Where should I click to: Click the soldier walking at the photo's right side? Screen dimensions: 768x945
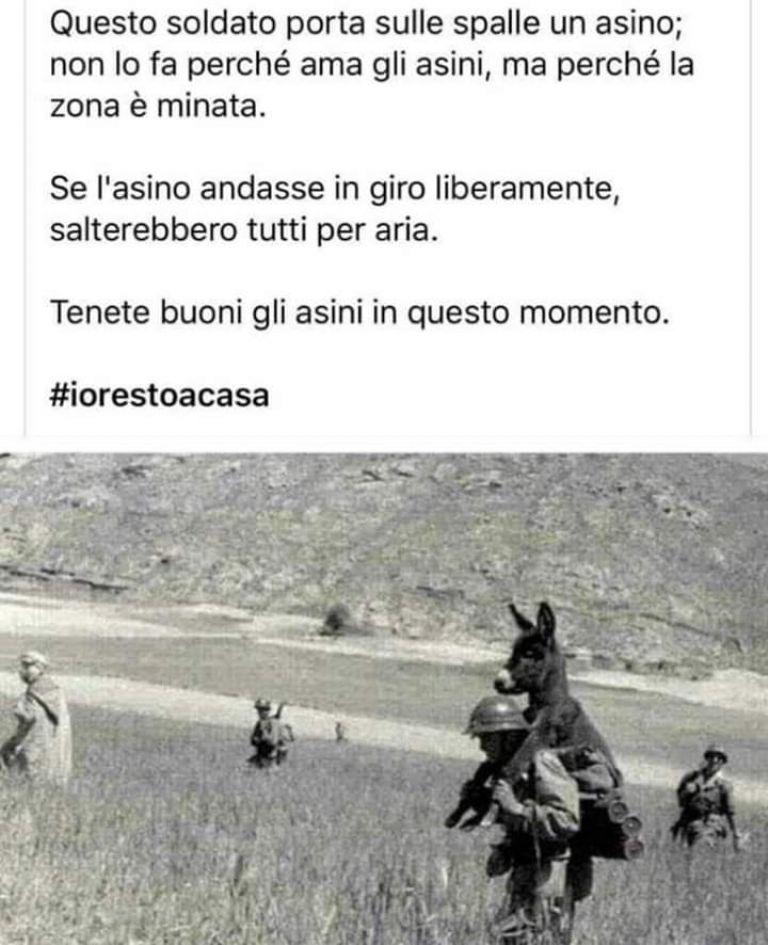pyautogui.click(x=705, y=797)
